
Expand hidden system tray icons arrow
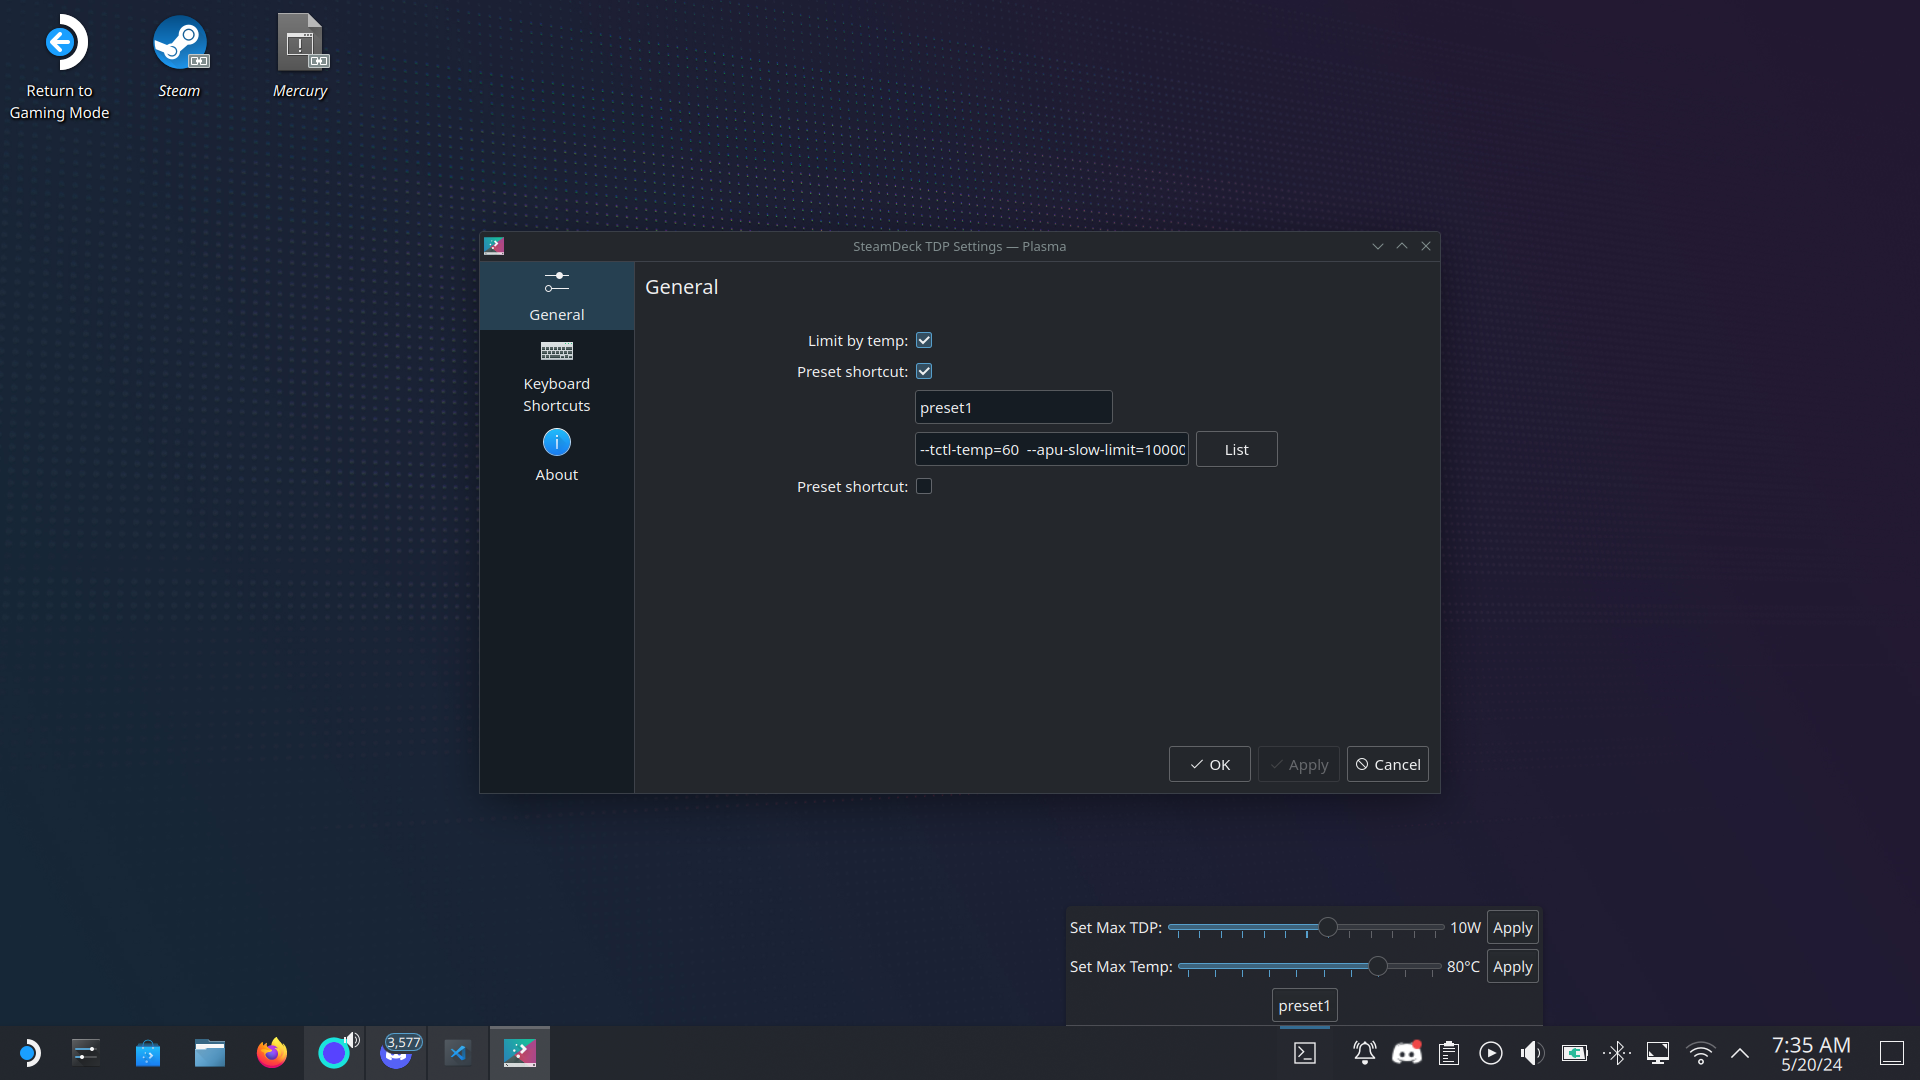[1740, 1053]
